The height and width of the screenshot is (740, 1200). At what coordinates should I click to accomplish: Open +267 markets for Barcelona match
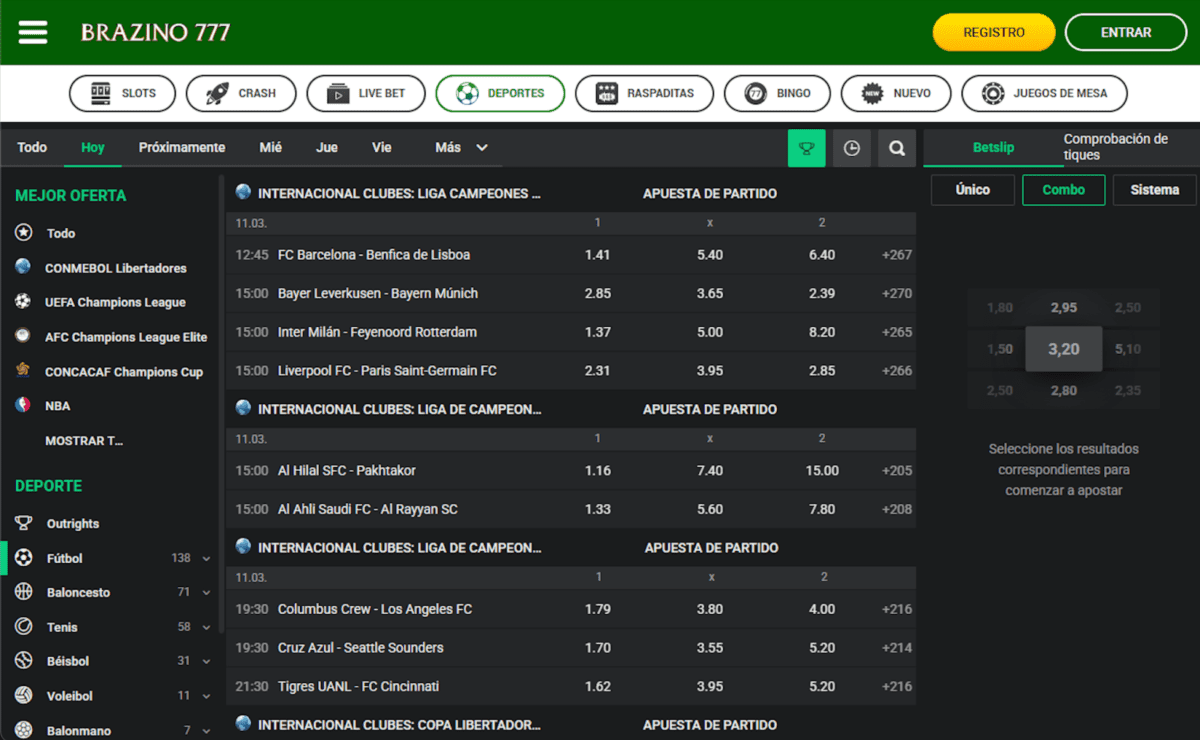896,255
